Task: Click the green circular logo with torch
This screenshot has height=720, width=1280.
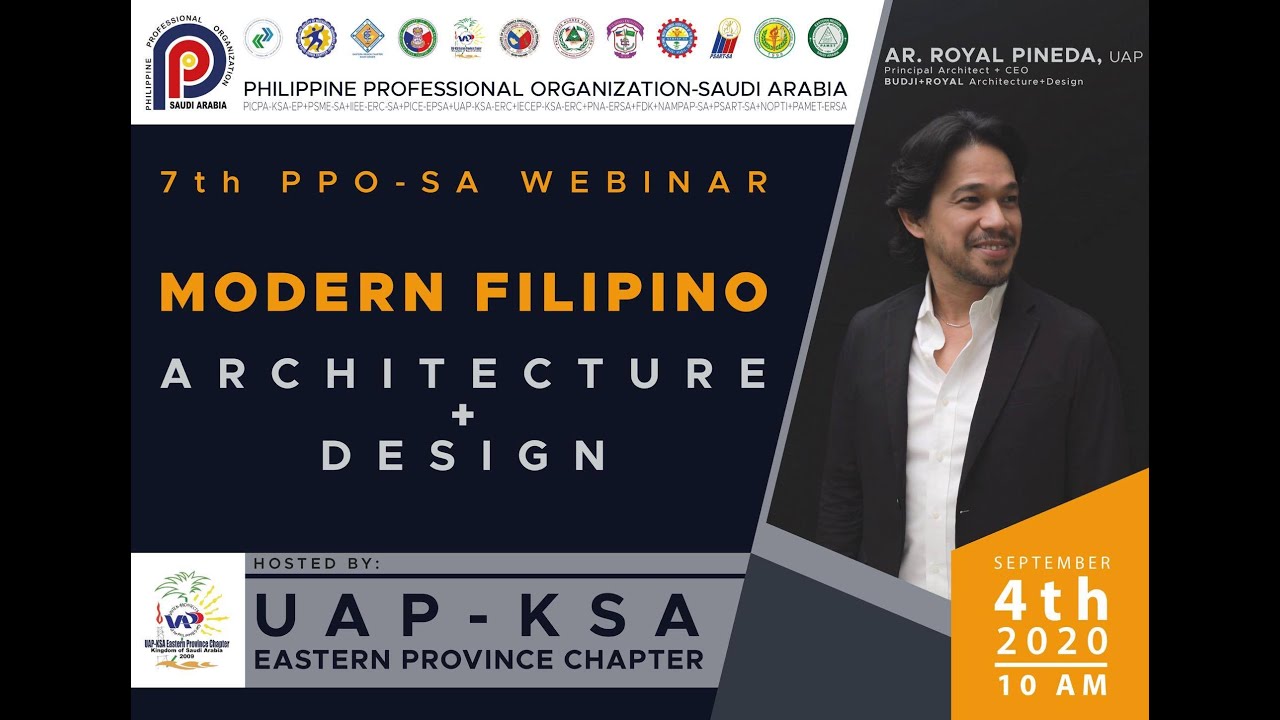Action: pos(774,38)
